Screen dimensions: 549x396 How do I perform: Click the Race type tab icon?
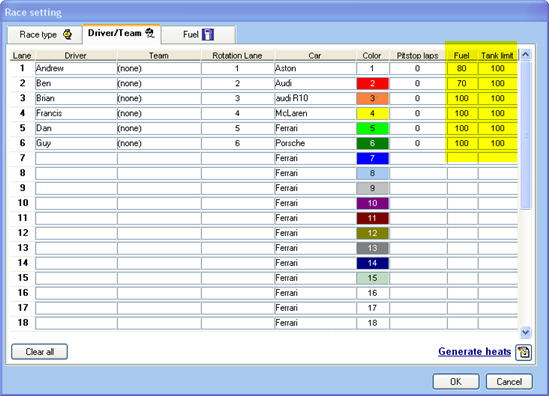click(67, 34)
